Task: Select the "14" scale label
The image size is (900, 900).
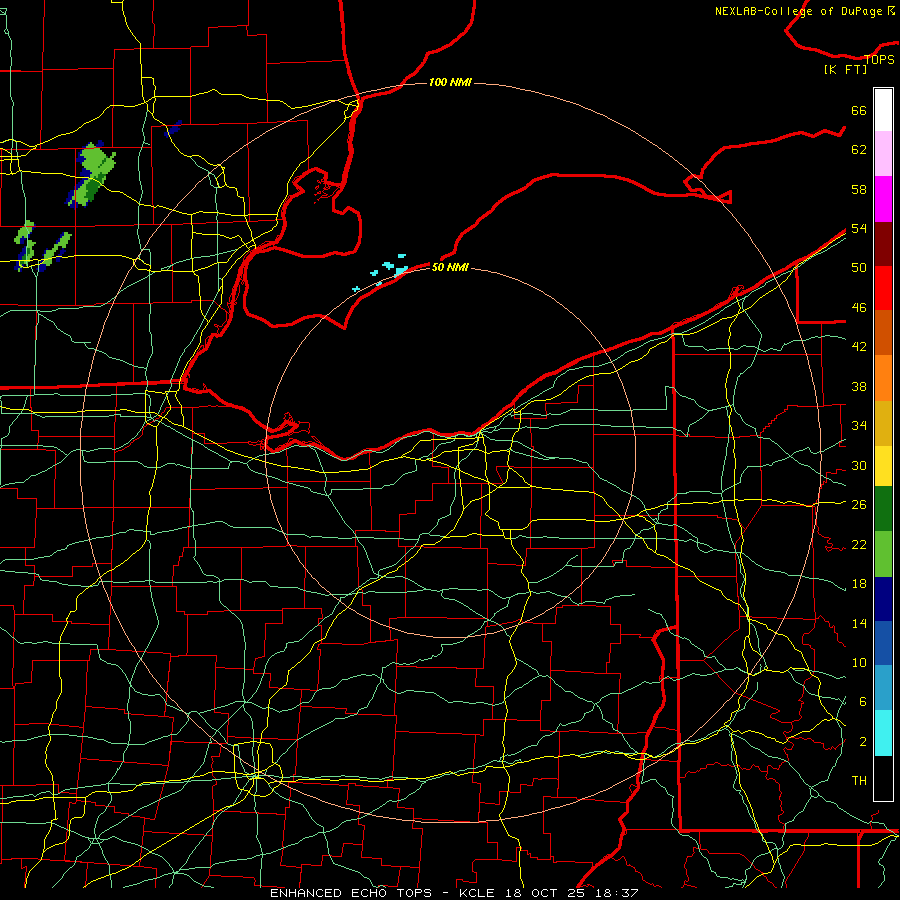Action: pyautogui.click(x=859, y=623)
